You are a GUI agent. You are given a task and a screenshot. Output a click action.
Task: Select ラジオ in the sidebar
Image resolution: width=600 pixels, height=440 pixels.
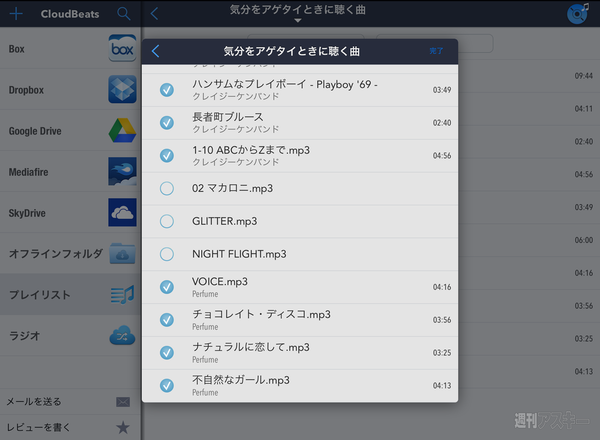tap(70, 336)
